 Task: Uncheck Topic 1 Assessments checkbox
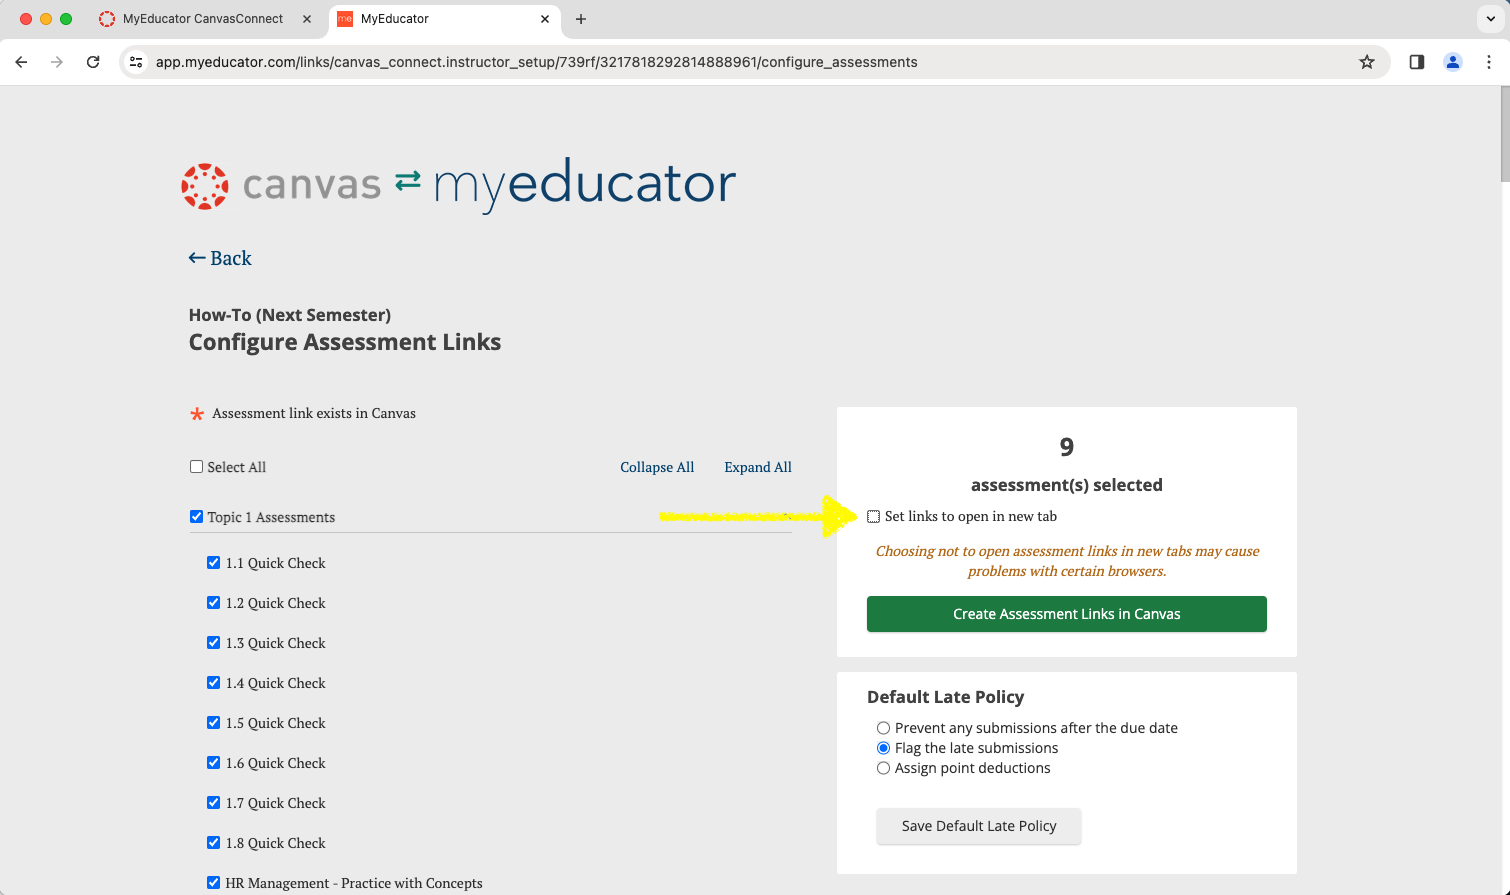pos(197,517)
